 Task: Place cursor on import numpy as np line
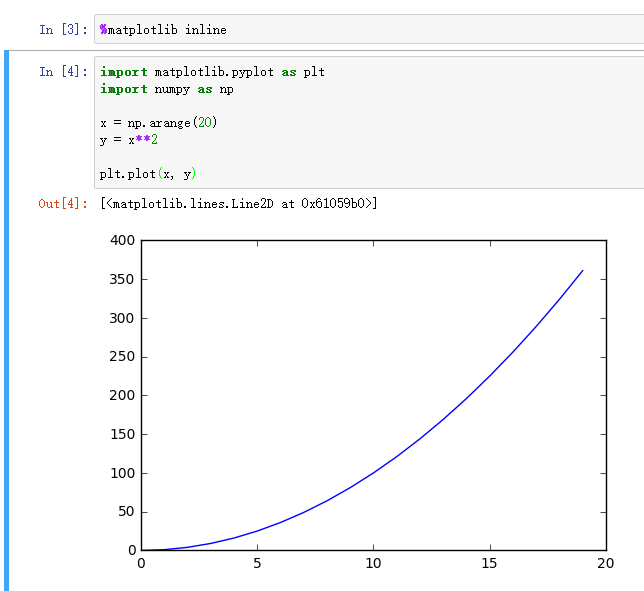coord(167,89)
